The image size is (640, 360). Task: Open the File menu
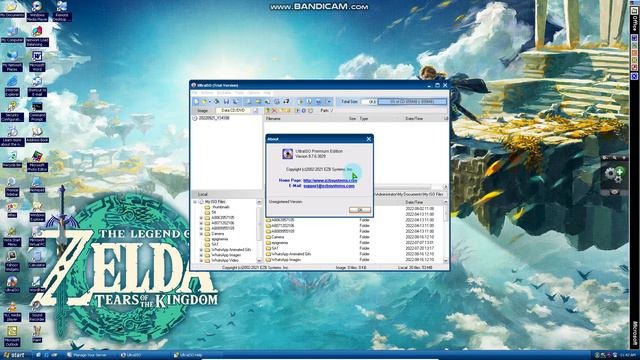tap(195, 93)
